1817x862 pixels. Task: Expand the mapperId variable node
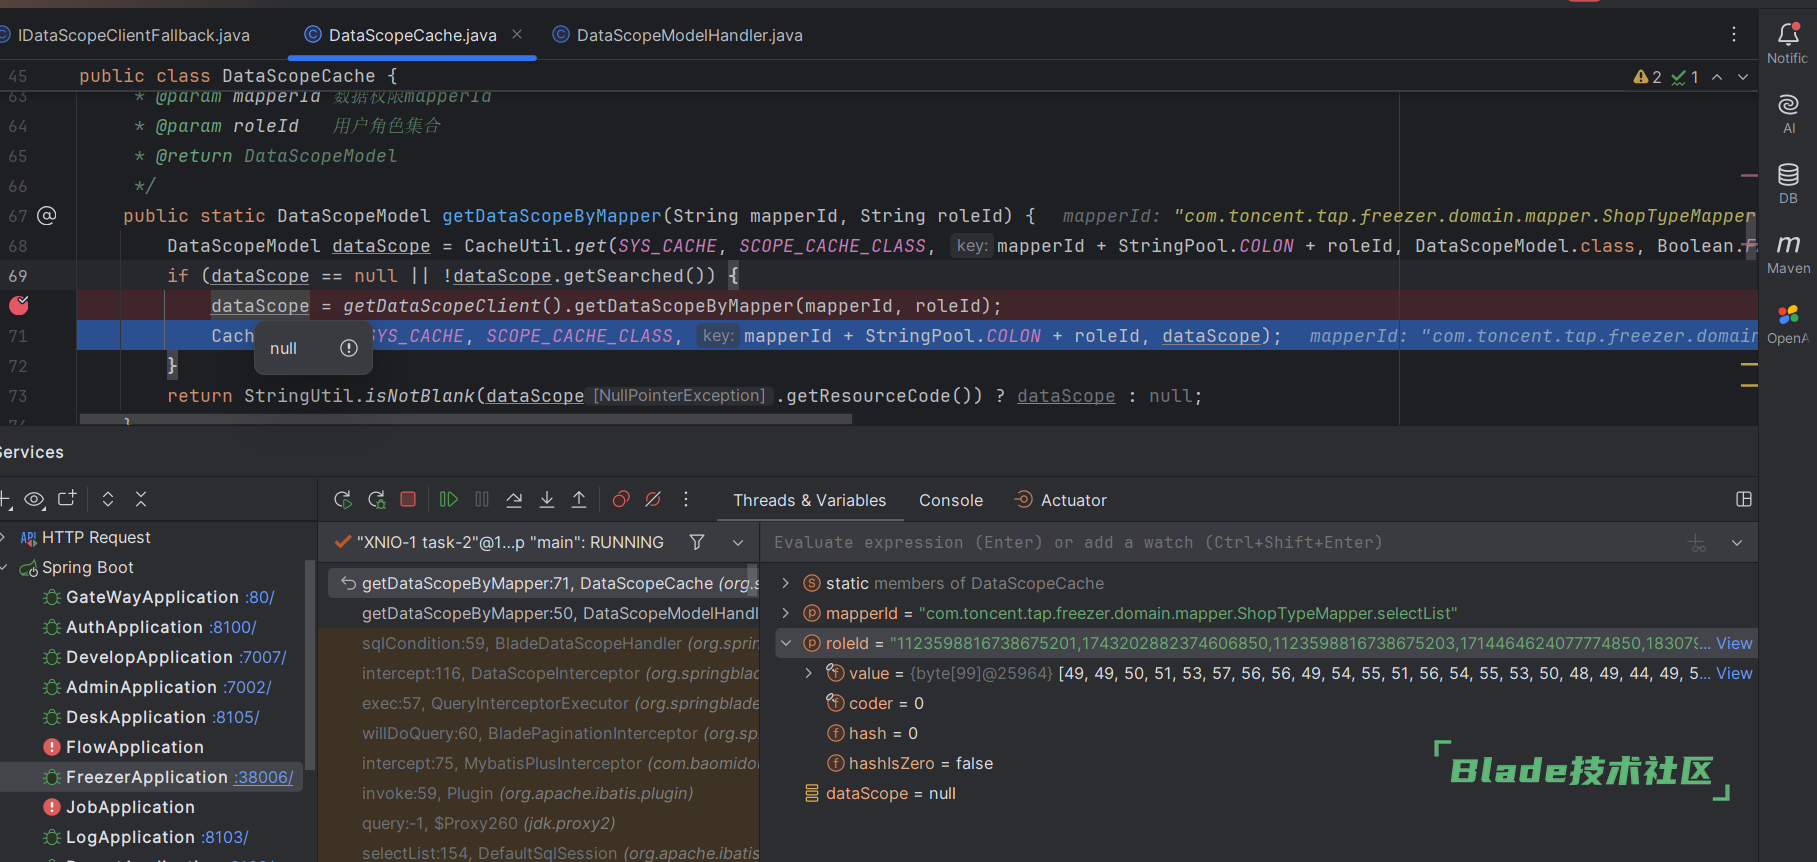click(786, 613)
